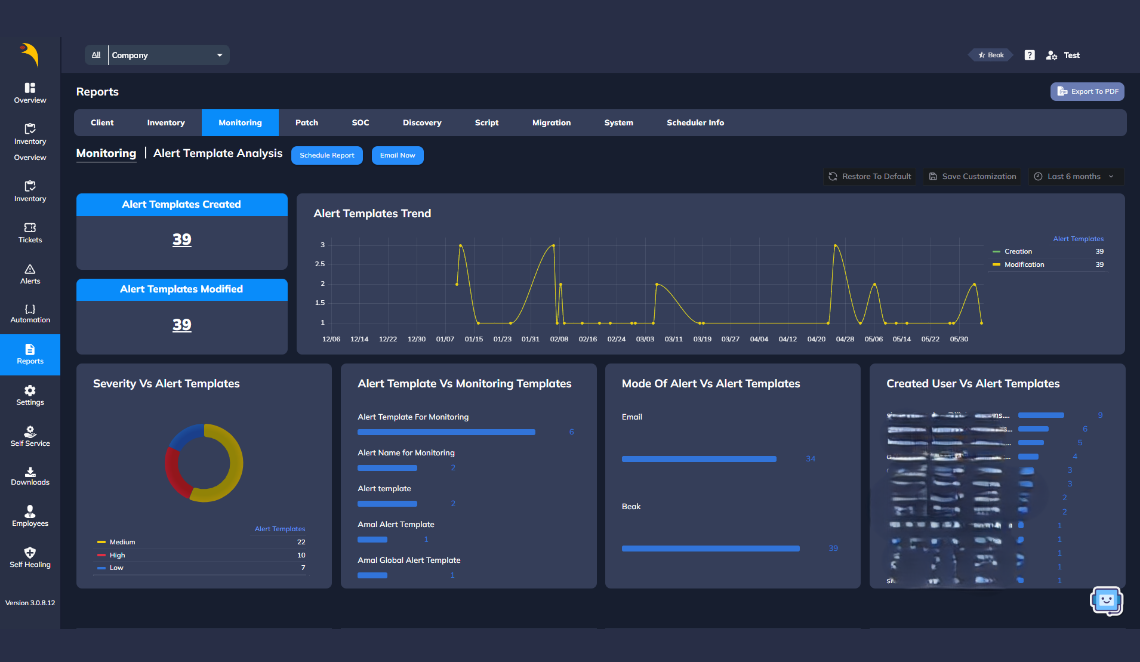
Task: Toggle Medium severity in donut legend
Action: pos(122,542)
